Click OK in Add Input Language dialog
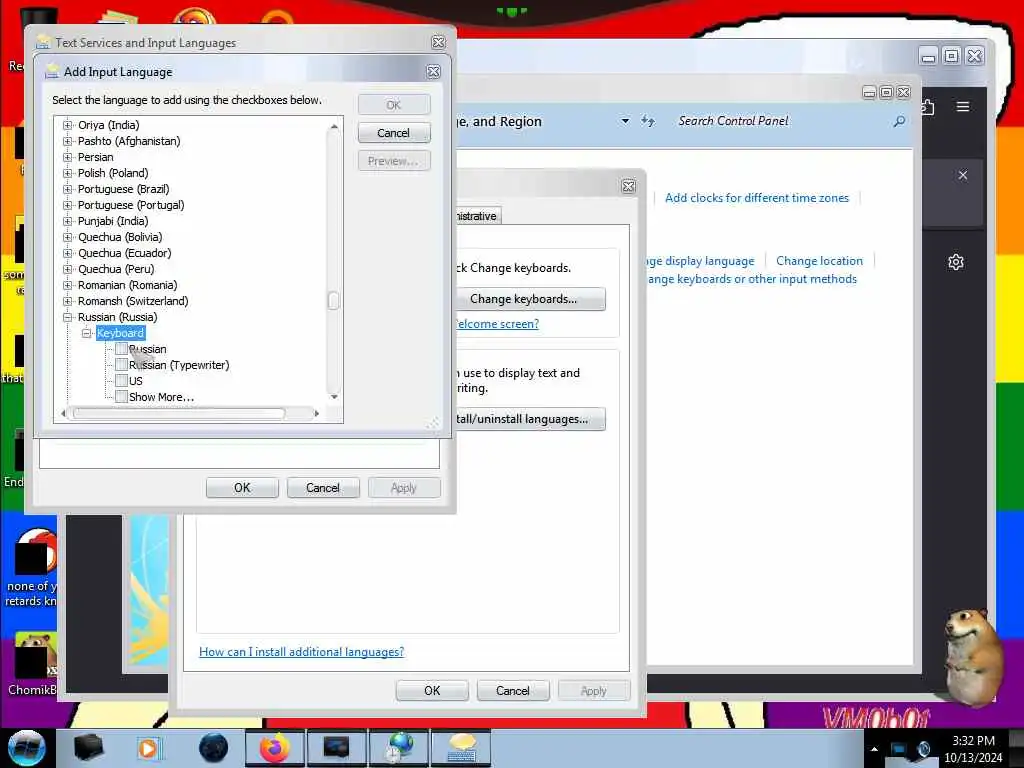Viewport: 1024px width, 768px height. click(x=394, y=105)
